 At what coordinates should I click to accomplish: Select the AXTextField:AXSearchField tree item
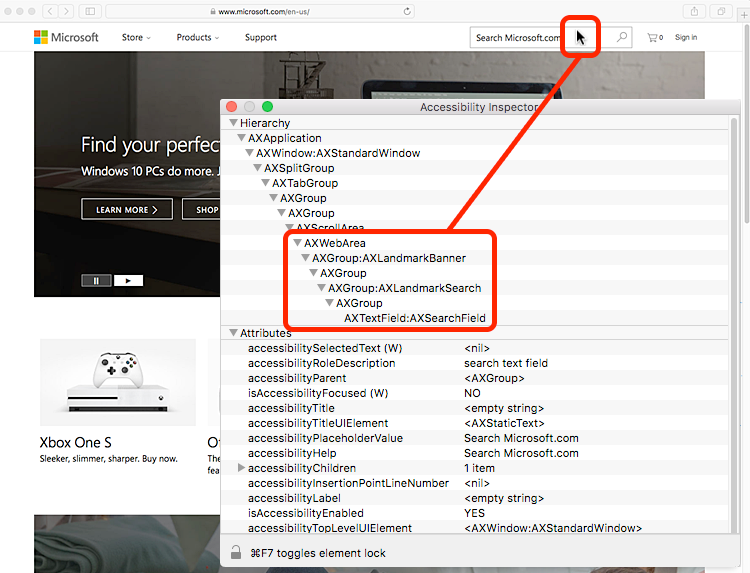[415, 318]
